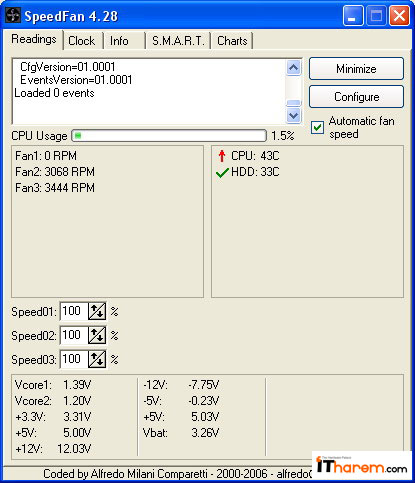Click the green checkmark beside HDD temperature
415x483 pixels.
click(x=222, y=172)
